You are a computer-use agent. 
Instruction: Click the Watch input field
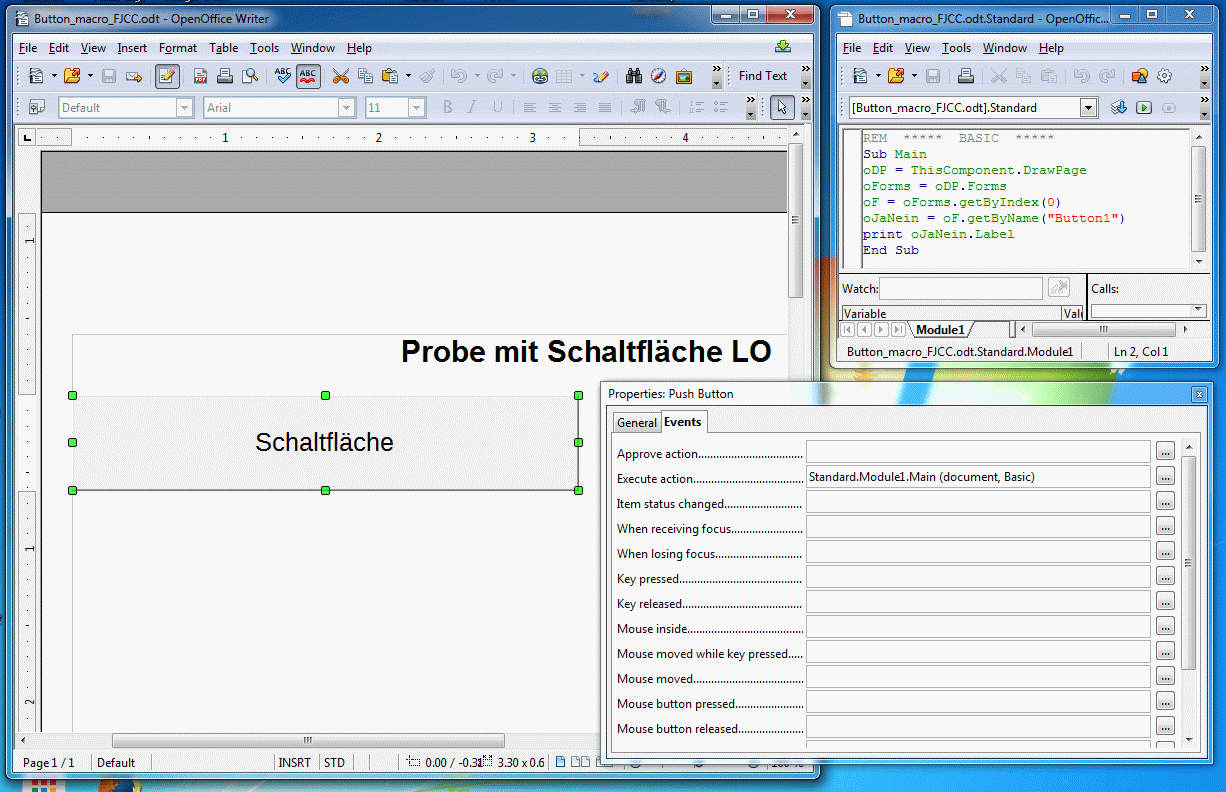click(960, 289)
